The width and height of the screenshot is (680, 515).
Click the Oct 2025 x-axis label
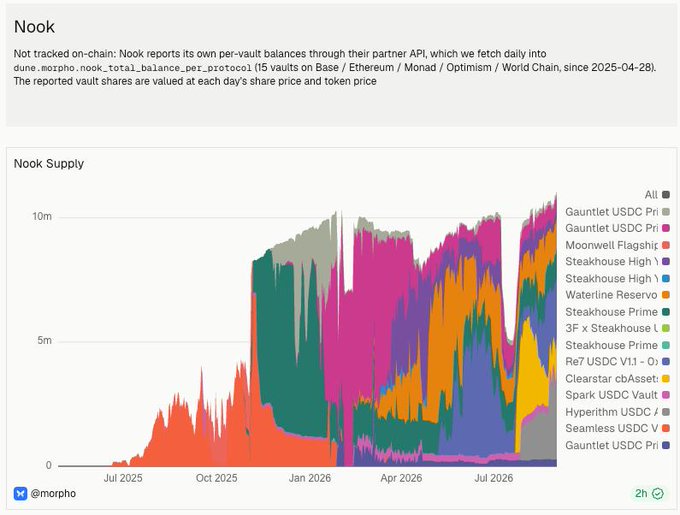216,478
